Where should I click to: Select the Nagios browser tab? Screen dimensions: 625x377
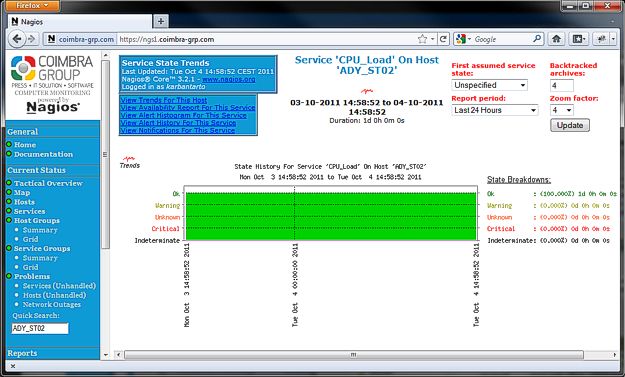tap(80, 22)
